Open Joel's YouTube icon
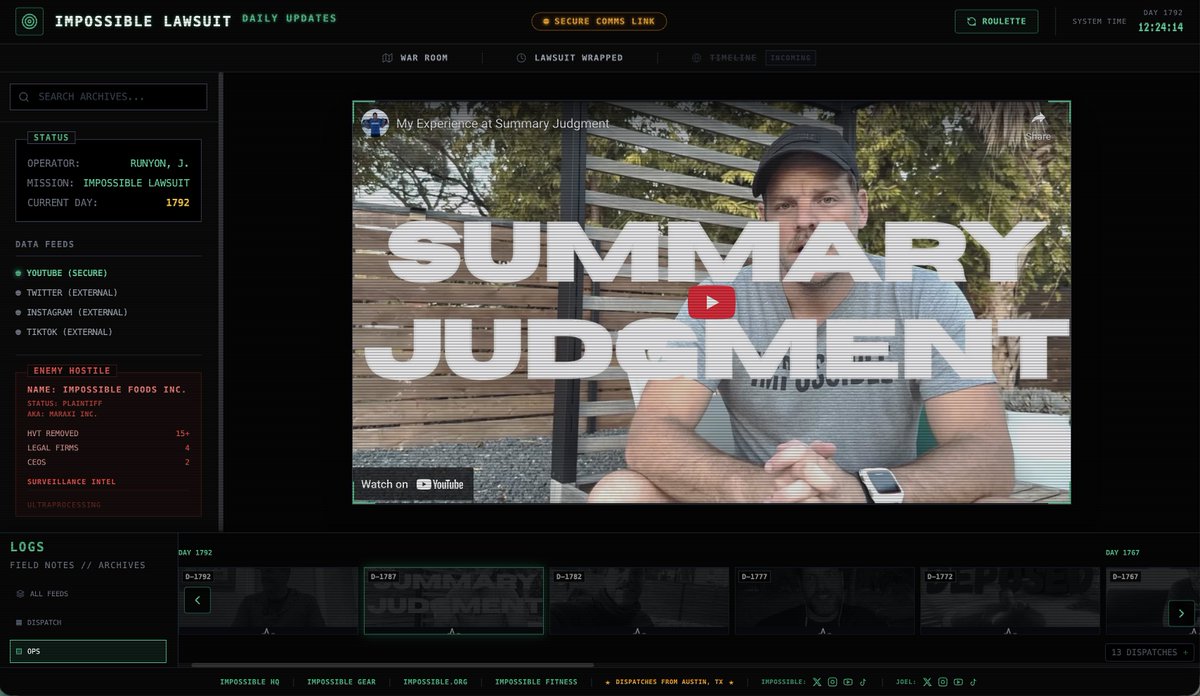Screen dimensions: 1200x696 pos(958,682)
